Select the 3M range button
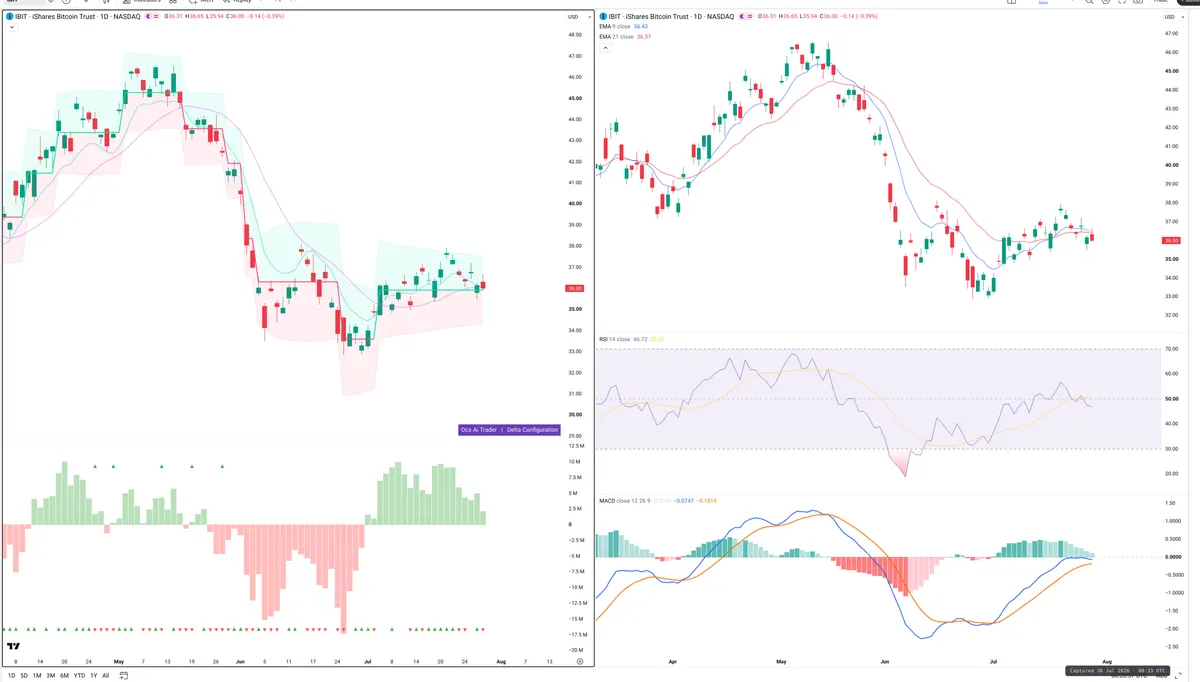 click(x=50, y=675)
